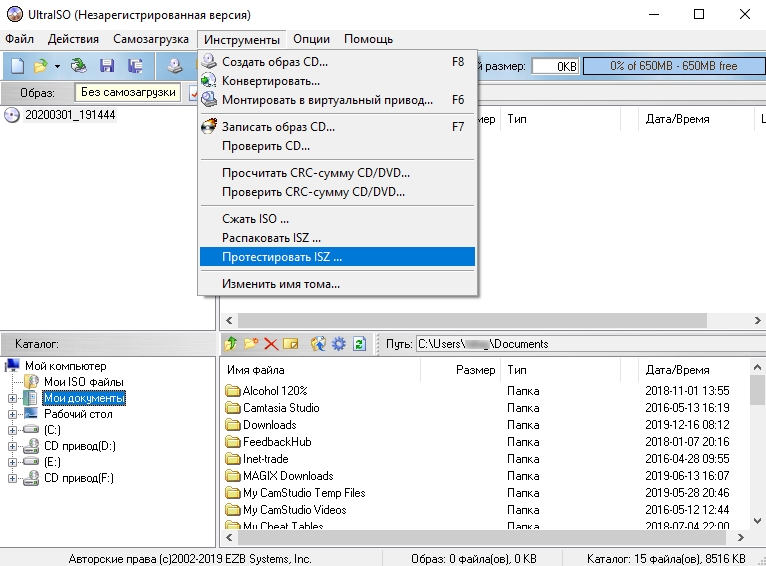Expand the Мои документы tree node
This screenshot has width=766, height=566.
click(x=12, y=398)
